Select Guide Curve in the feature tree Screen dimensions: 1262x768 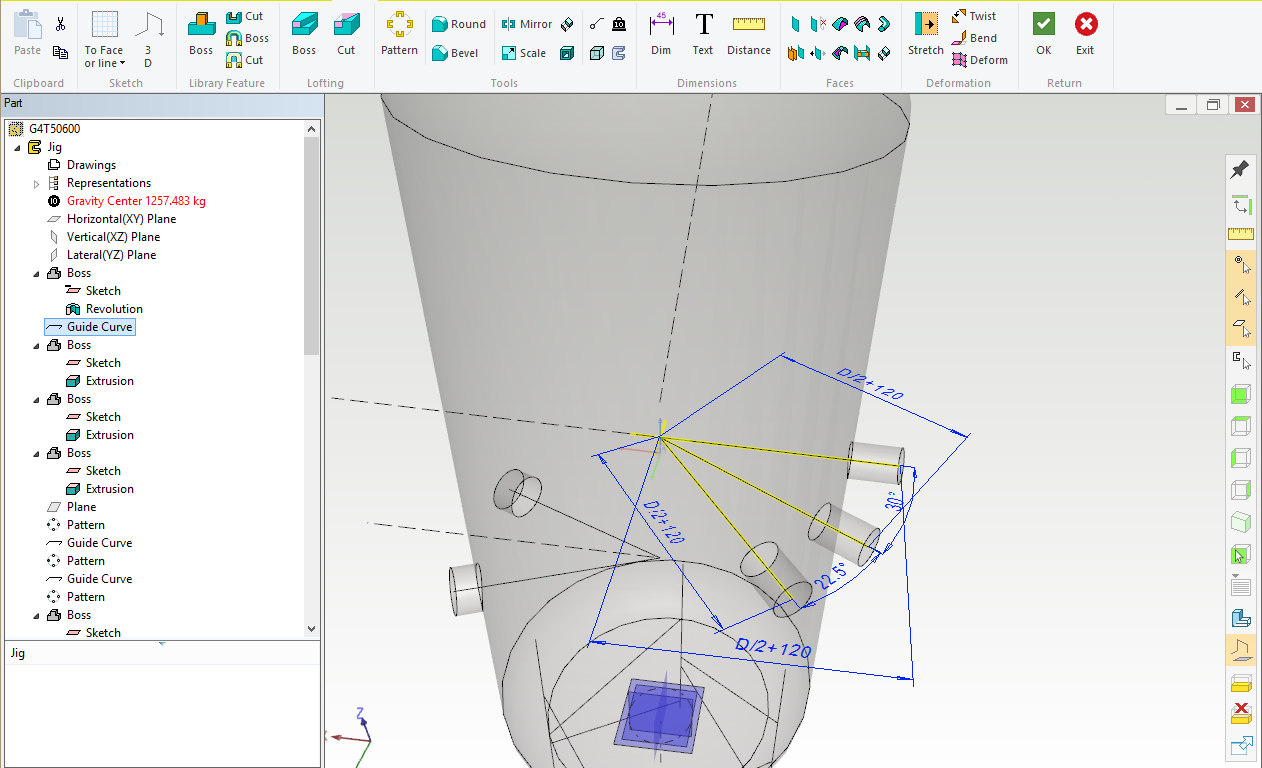(x=99, y=327)
